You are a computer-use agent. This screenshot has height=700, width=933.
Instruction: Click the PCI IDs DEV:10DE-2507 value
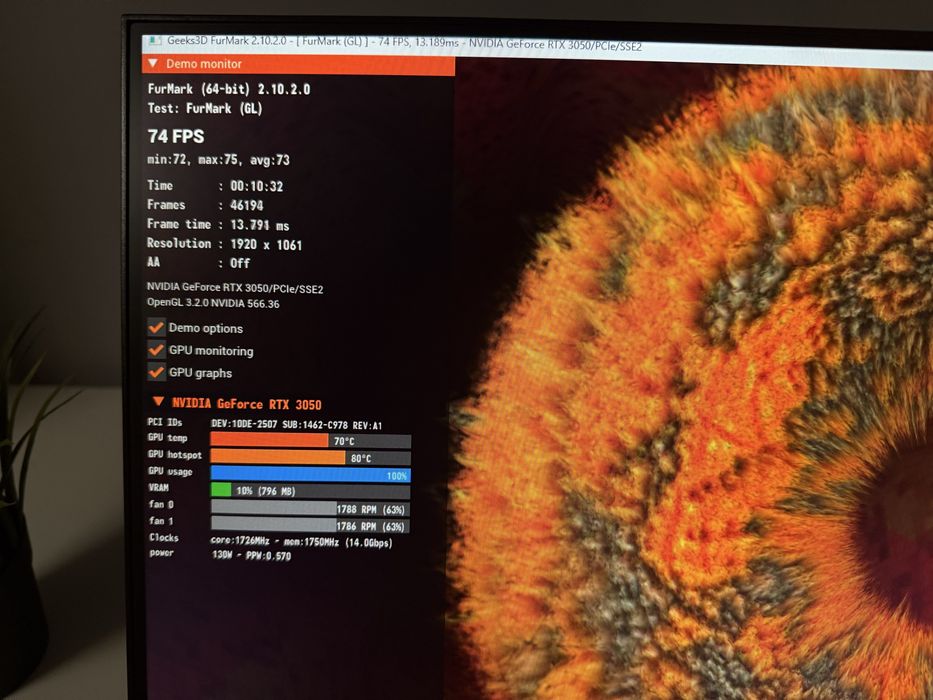(x=296, y=425)
